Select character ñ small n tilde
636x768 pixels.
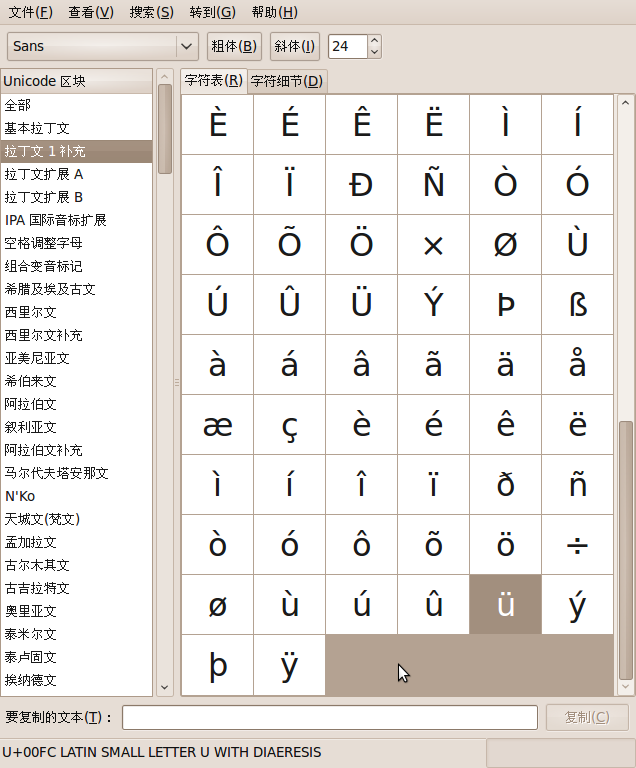(578, 485)
